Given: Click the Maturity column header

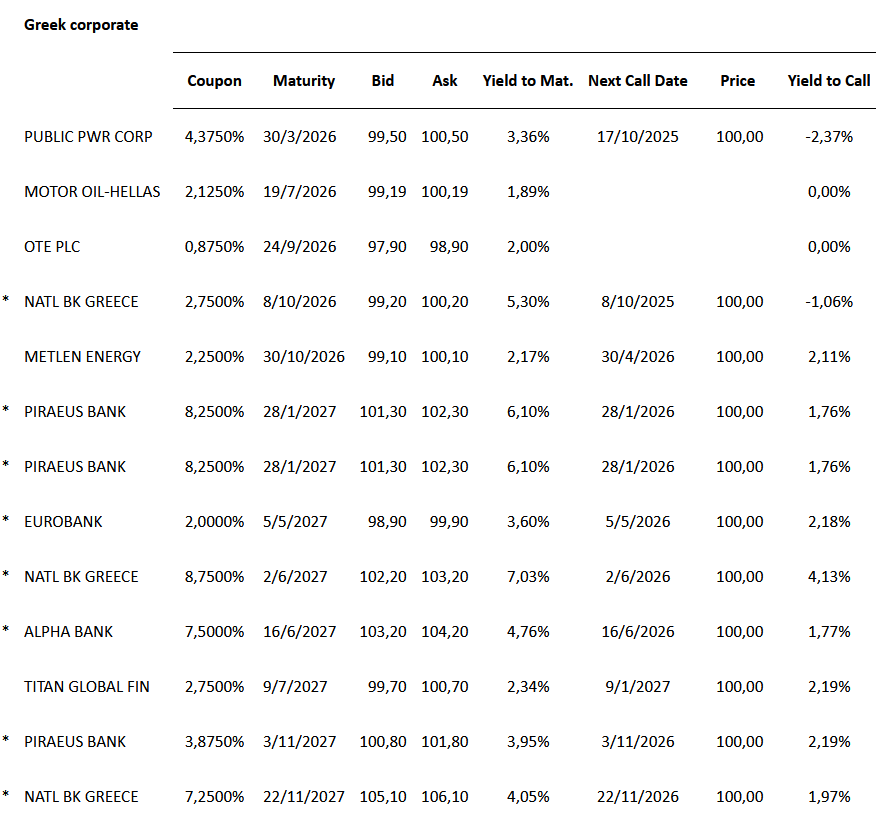Looking at the screenshot, I should click(304, 81).
